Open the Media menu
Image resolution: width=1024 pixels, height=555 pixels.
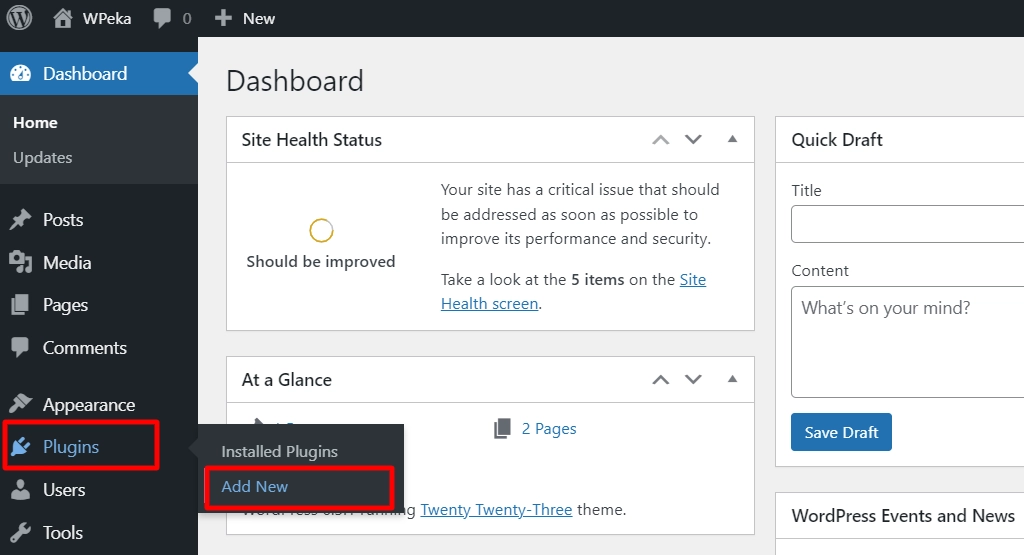tap(67, 262)
